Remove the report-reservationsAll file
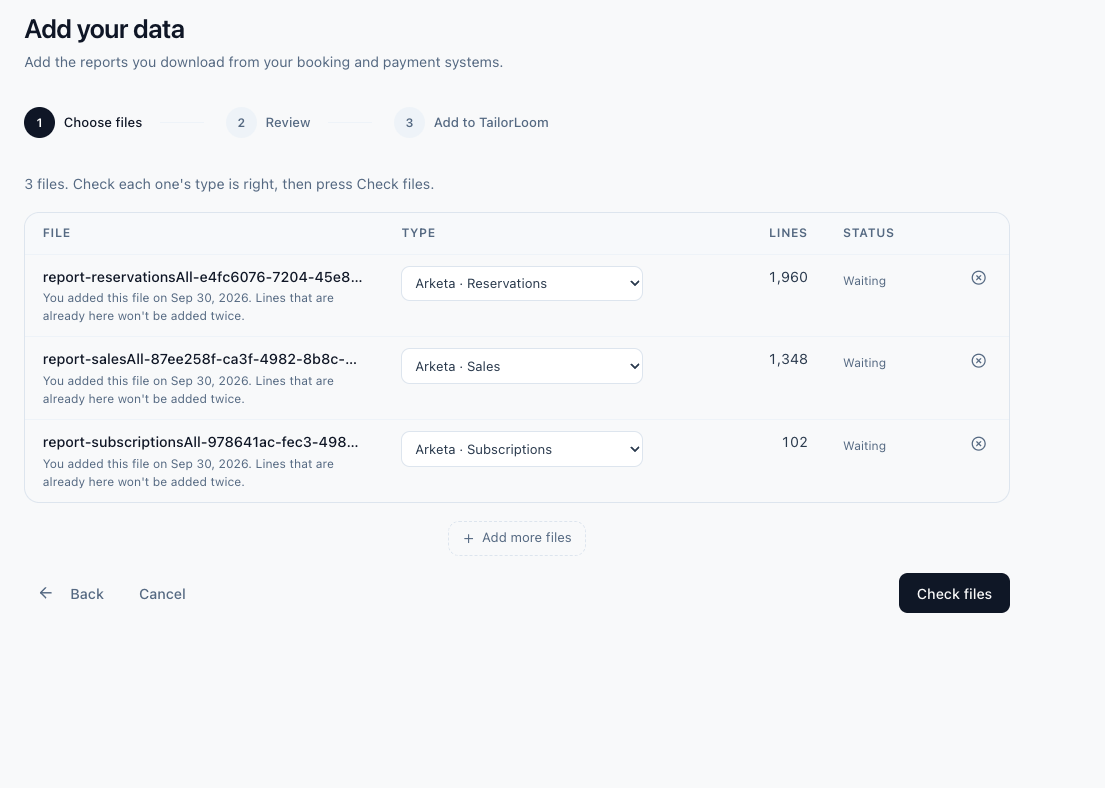The height and width of the screenshot is (788, 1105). pos(978,278)
